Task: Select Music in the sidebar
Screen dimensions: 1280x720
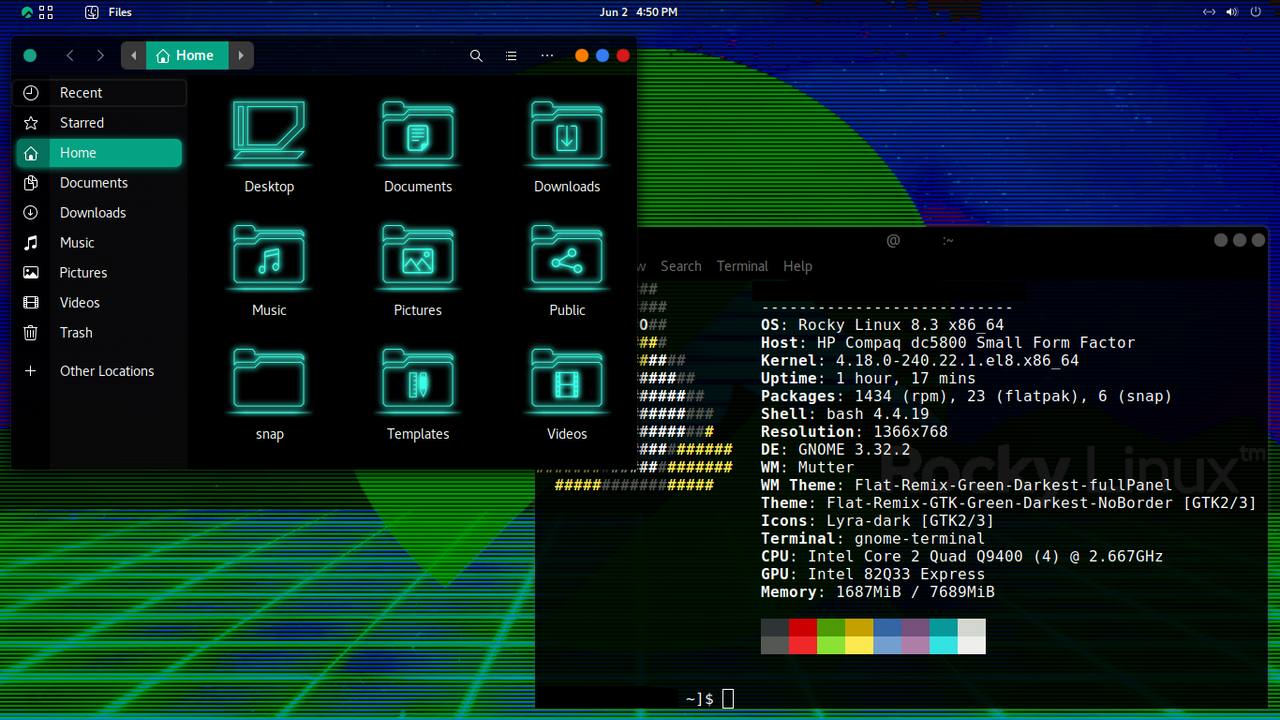Action: (x=100, y=243)
